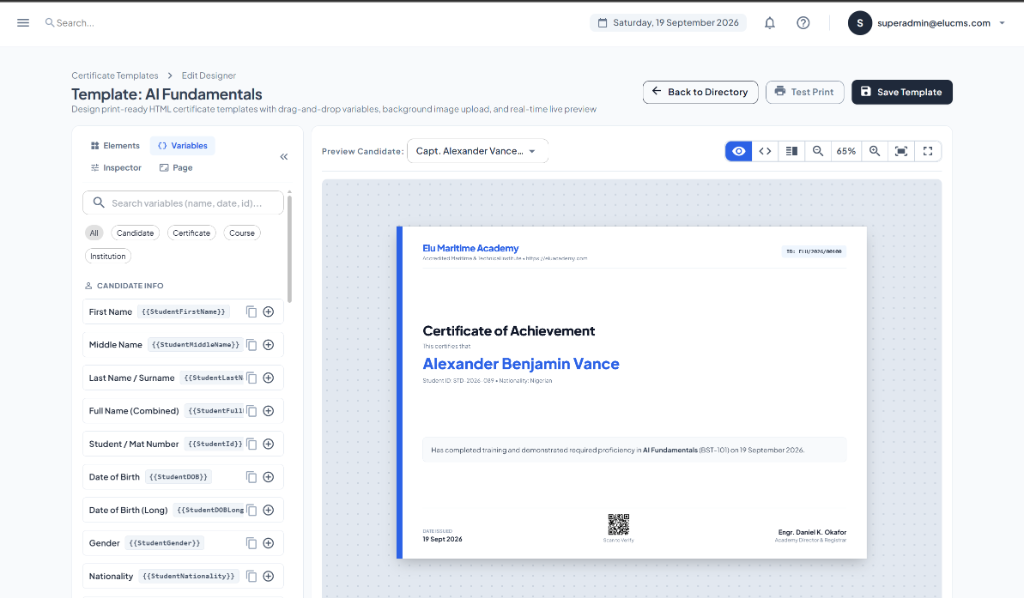Zoom out the preview
1024x598 pixels.
[x=818, y=151]
